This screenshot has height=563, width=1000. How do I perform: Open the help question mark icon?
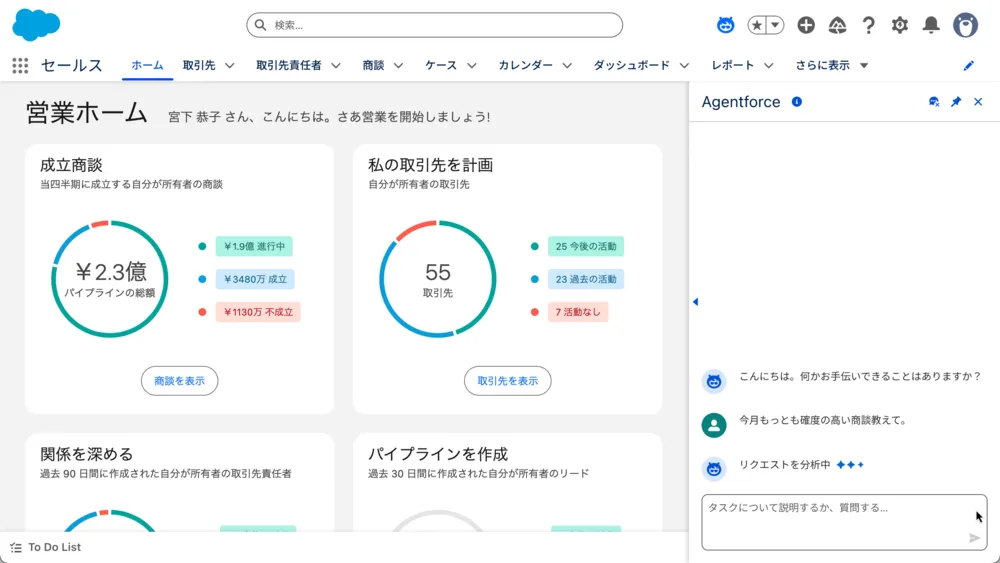[x=868, y=25]
